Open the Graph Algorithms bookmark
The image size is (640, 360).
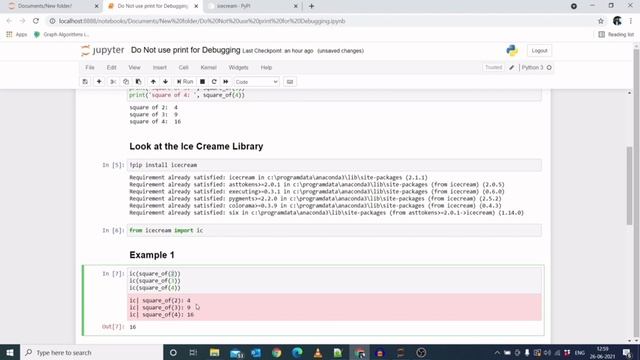(x=62, y=35)
